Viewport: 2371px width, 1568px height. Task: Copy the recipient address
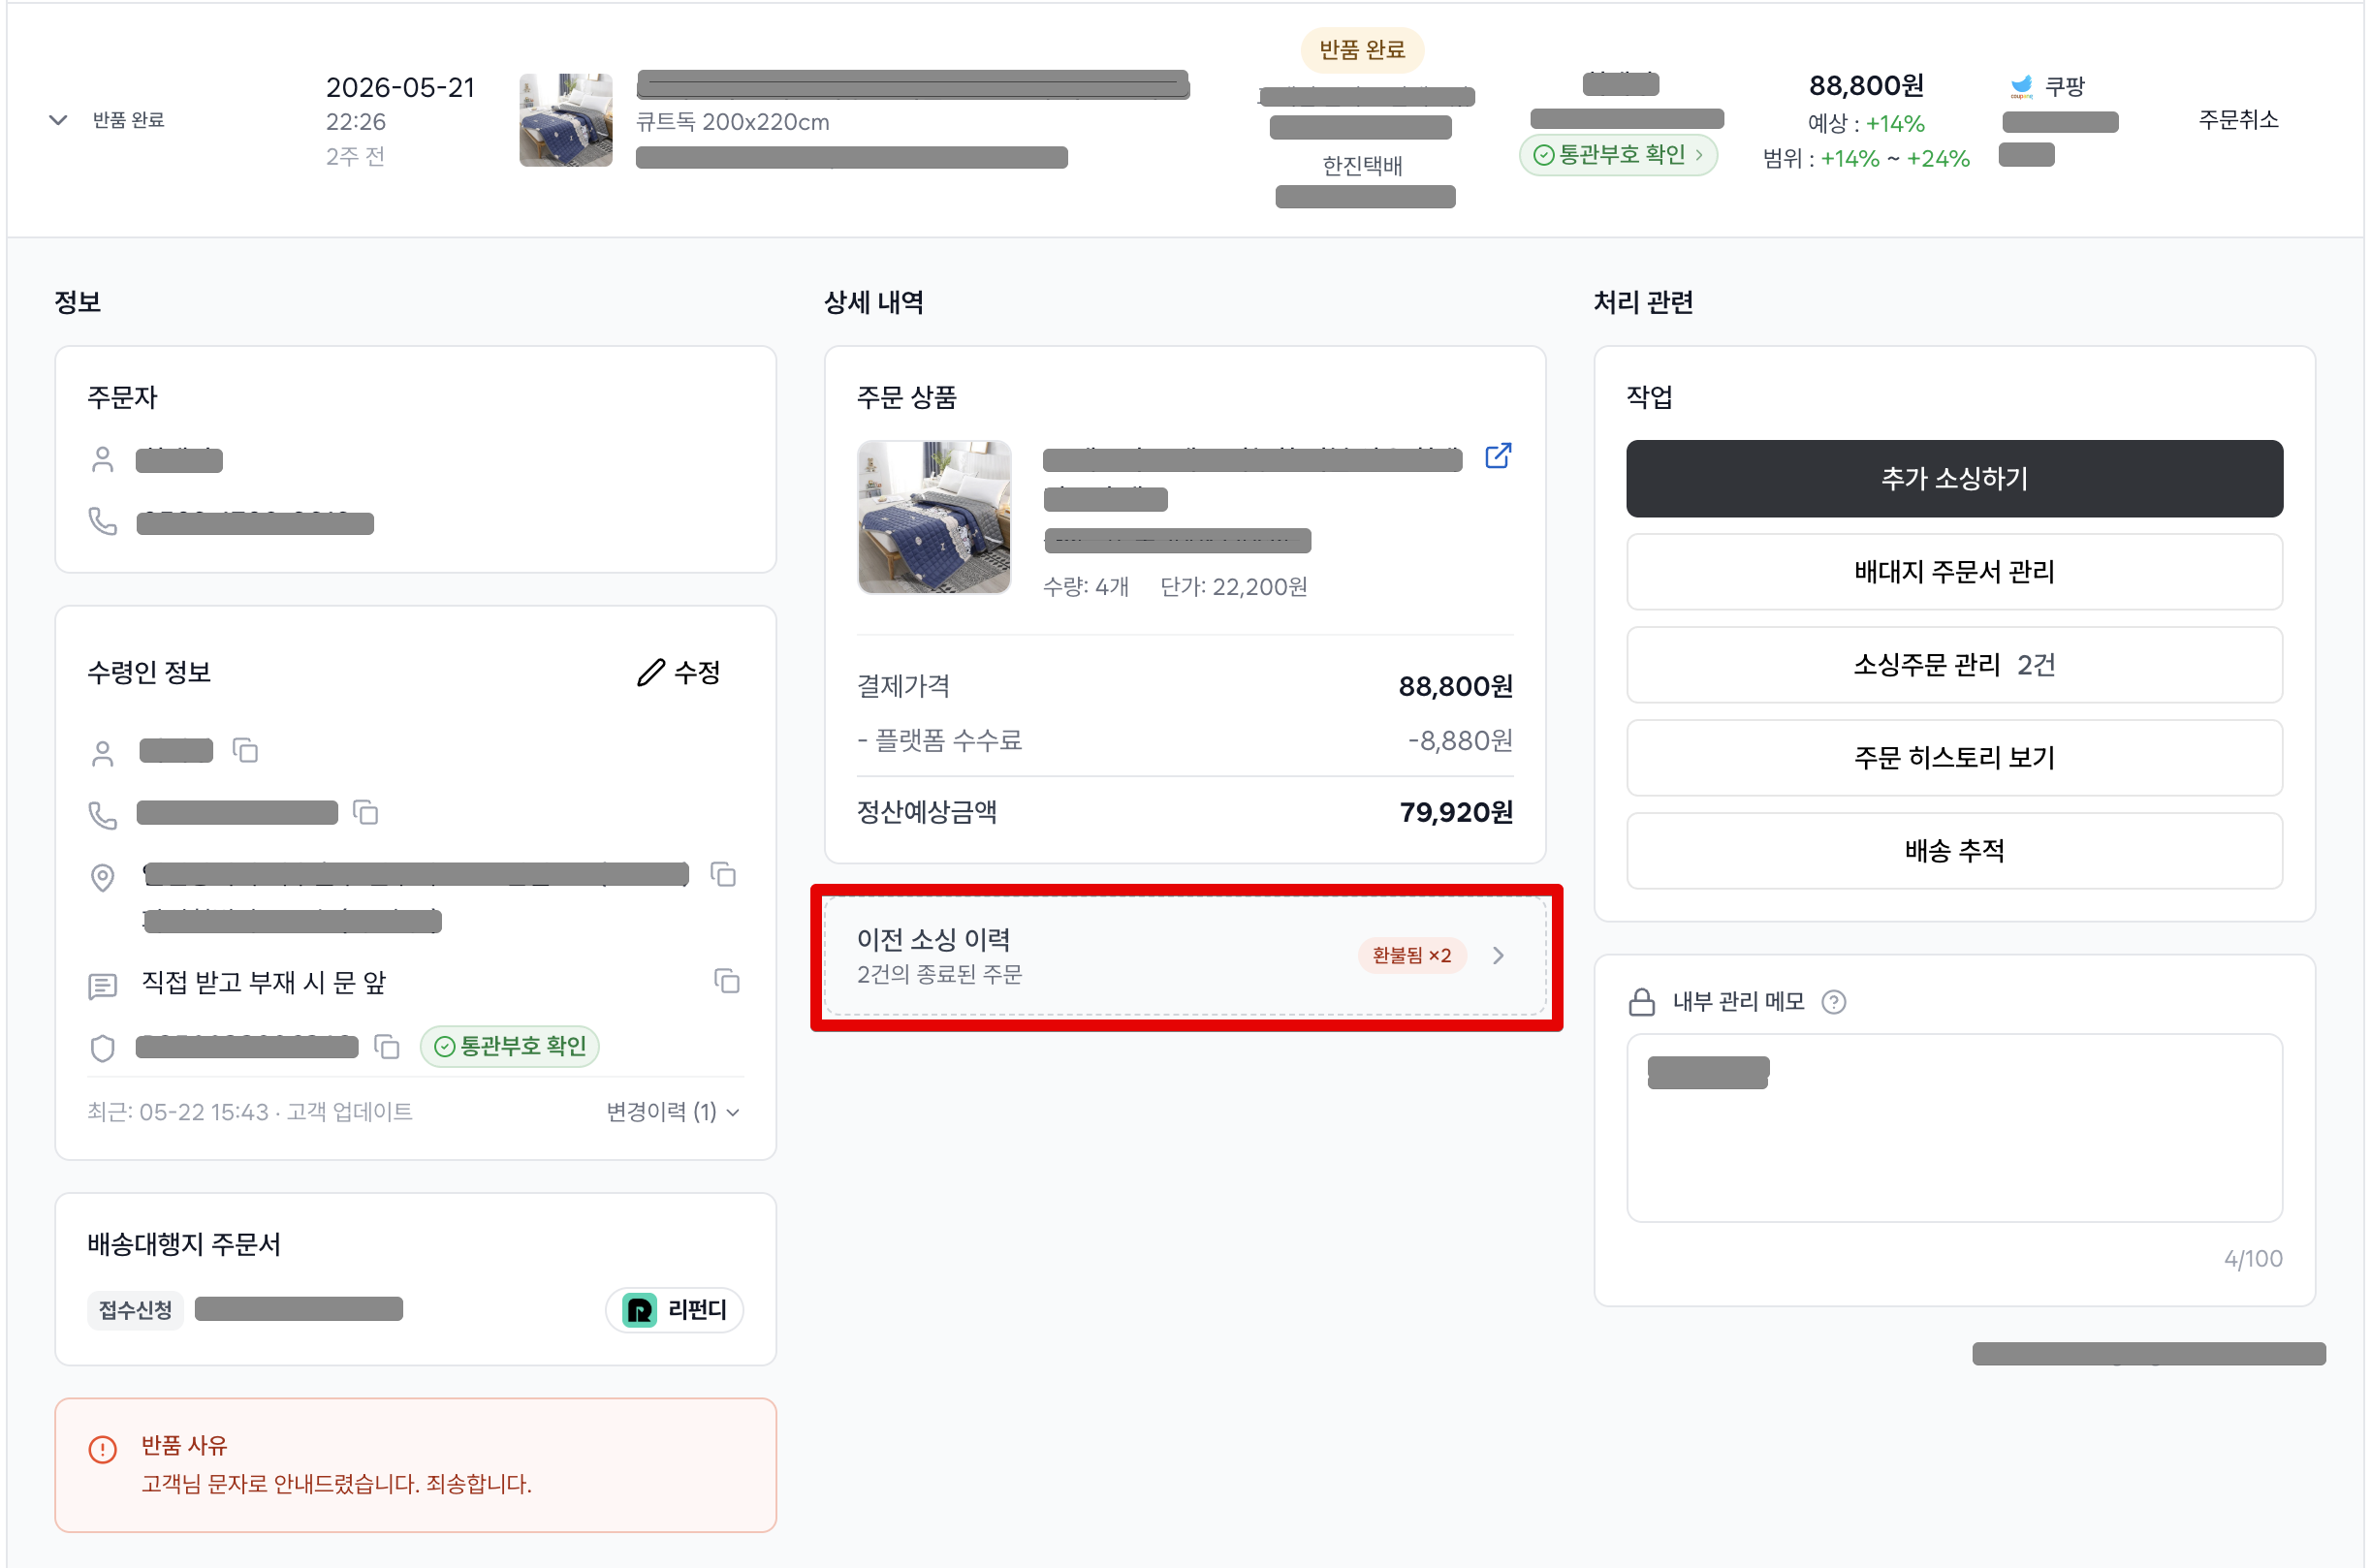pyautogui.click(x=723, y=874)
